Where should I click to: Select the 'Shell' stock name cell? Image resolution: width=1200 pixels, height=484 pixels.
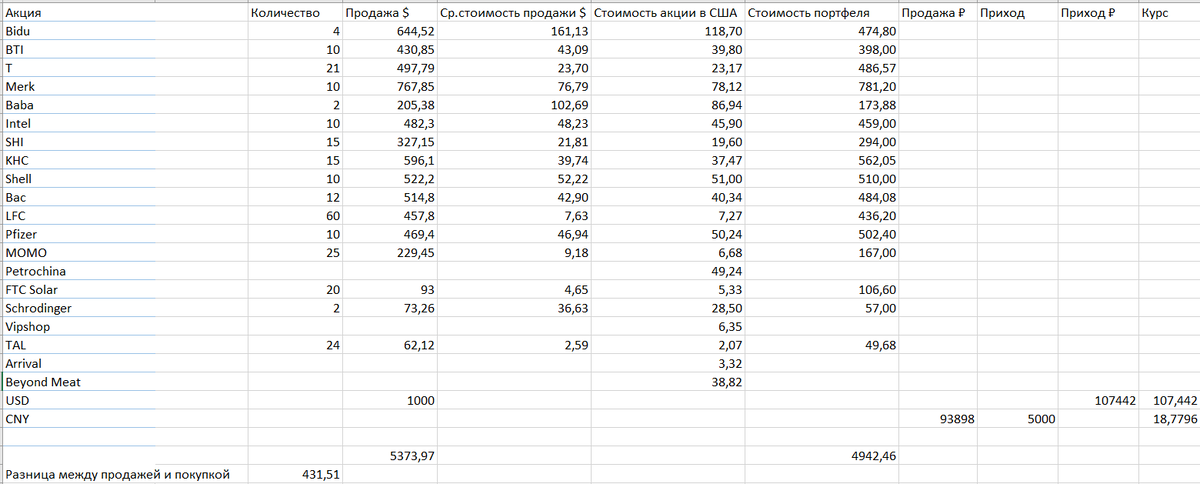coord(124,178)
